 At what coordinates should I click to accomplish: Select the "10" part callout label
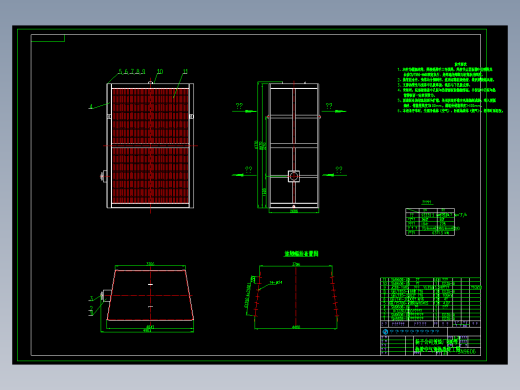click(160, 71)
